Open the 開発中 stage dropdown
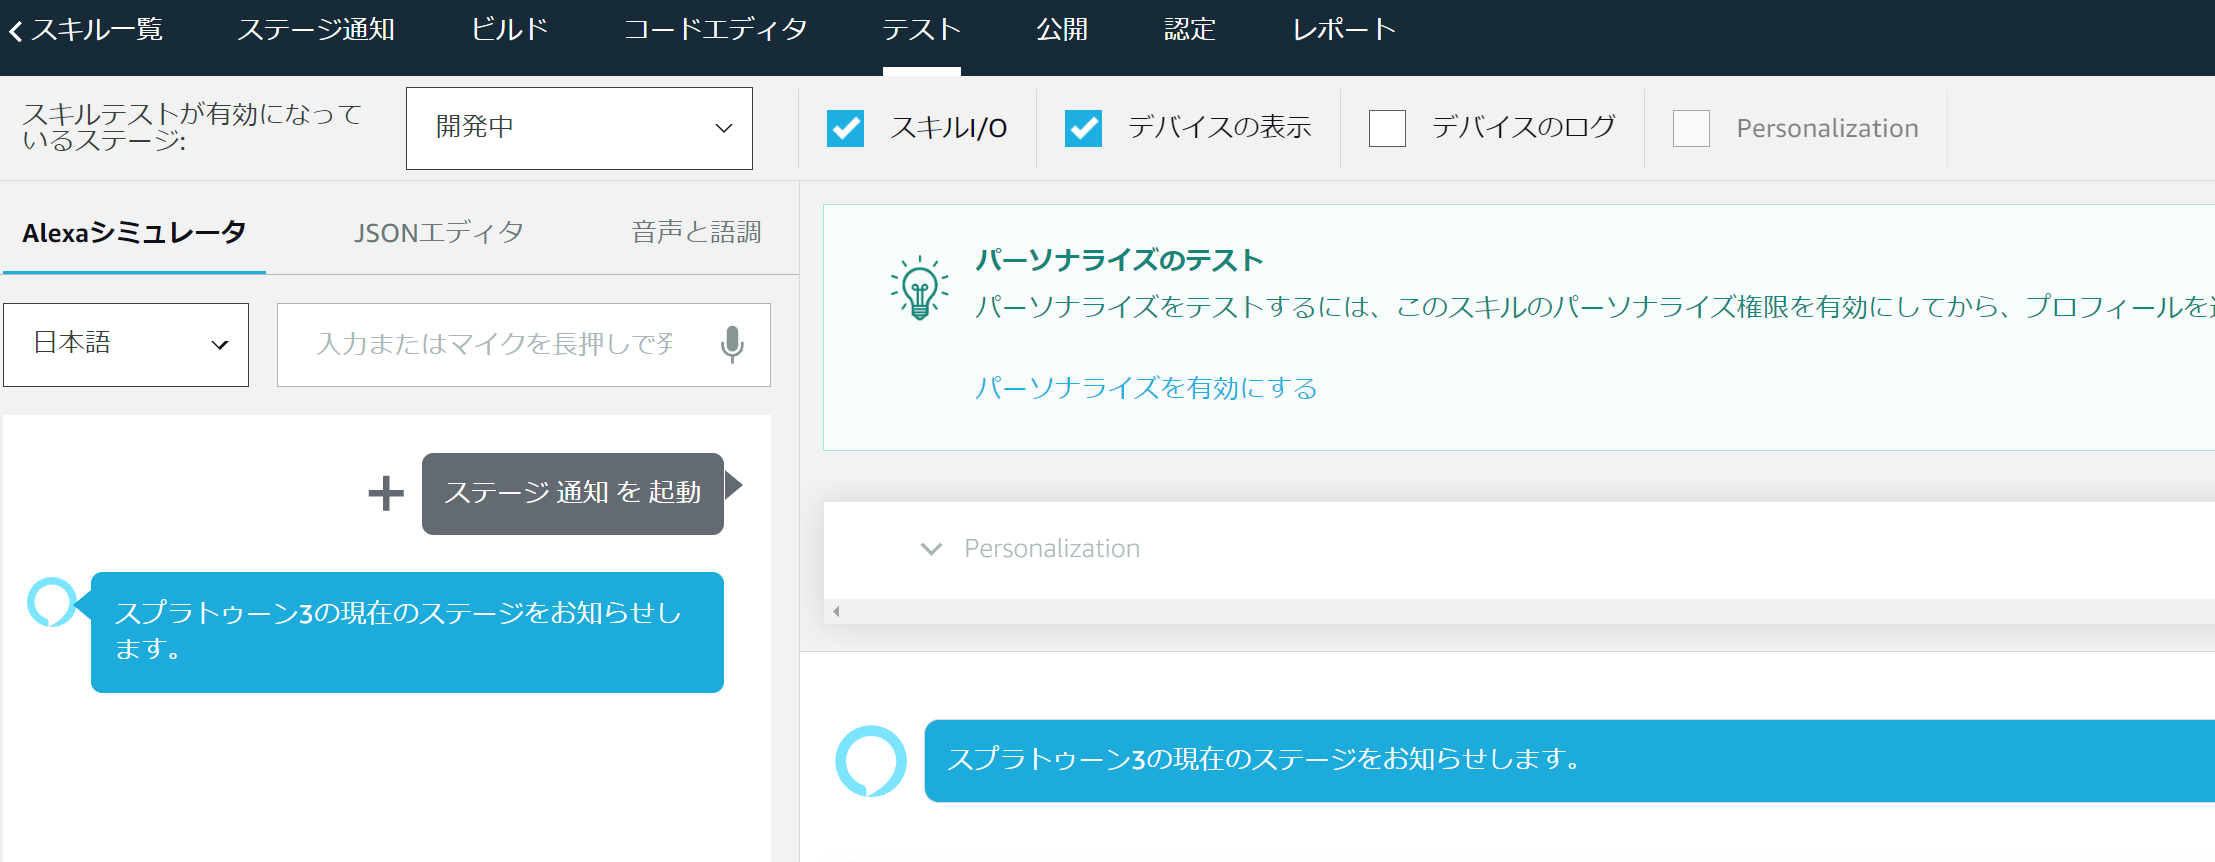Image resolution: width=2215 pixels, height=862 pixels. (579, 128)
